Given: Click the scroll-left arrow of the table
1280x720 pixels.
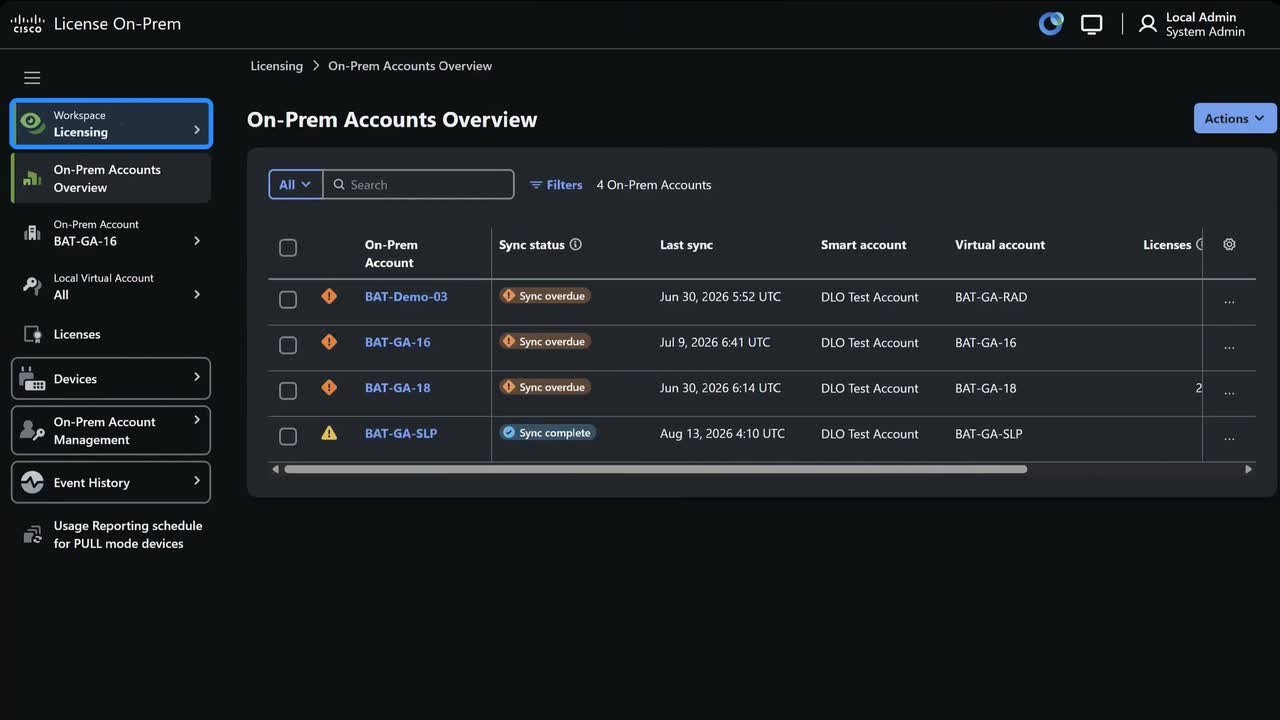Looking at the screenshot, I should click(x=275, y=469).
